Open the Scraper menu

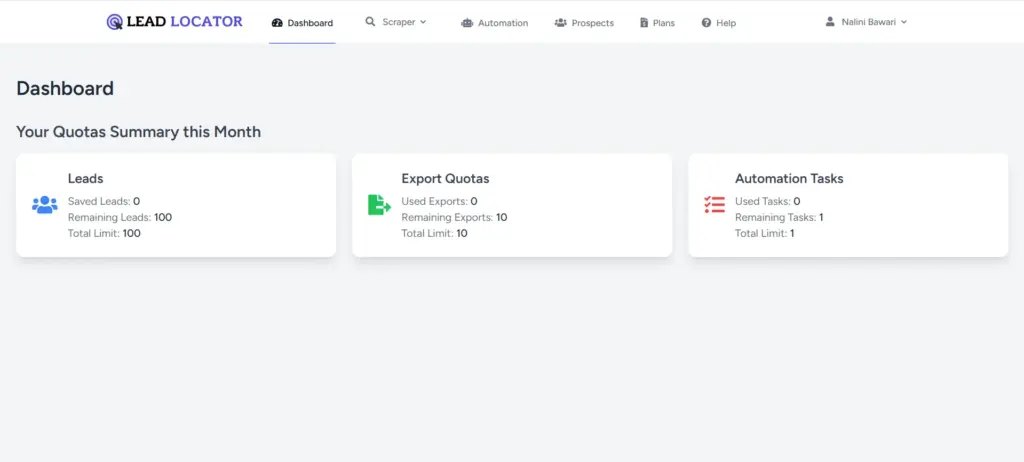396,22
